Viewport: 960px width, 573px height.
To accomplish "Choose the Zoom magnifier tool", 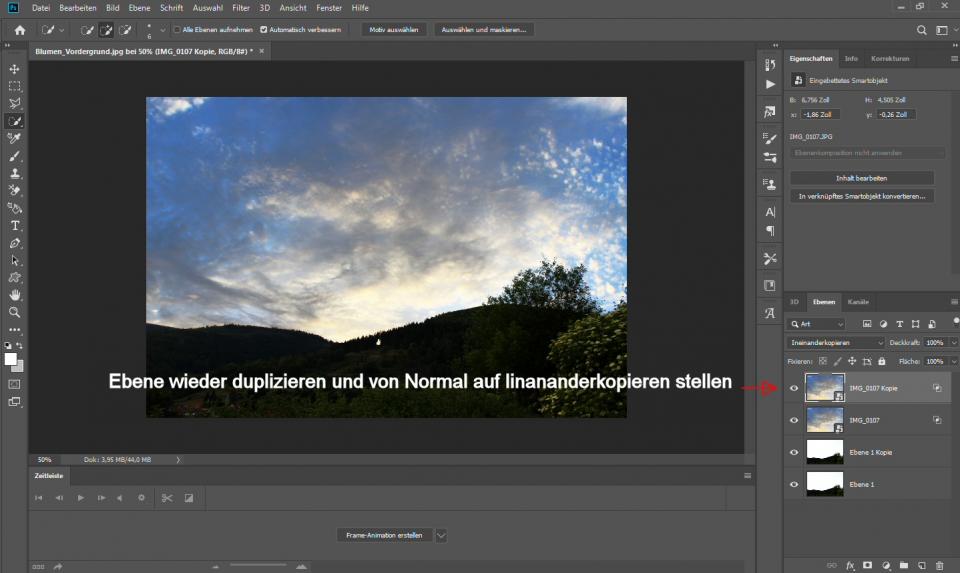I will [x=15, y=312].
